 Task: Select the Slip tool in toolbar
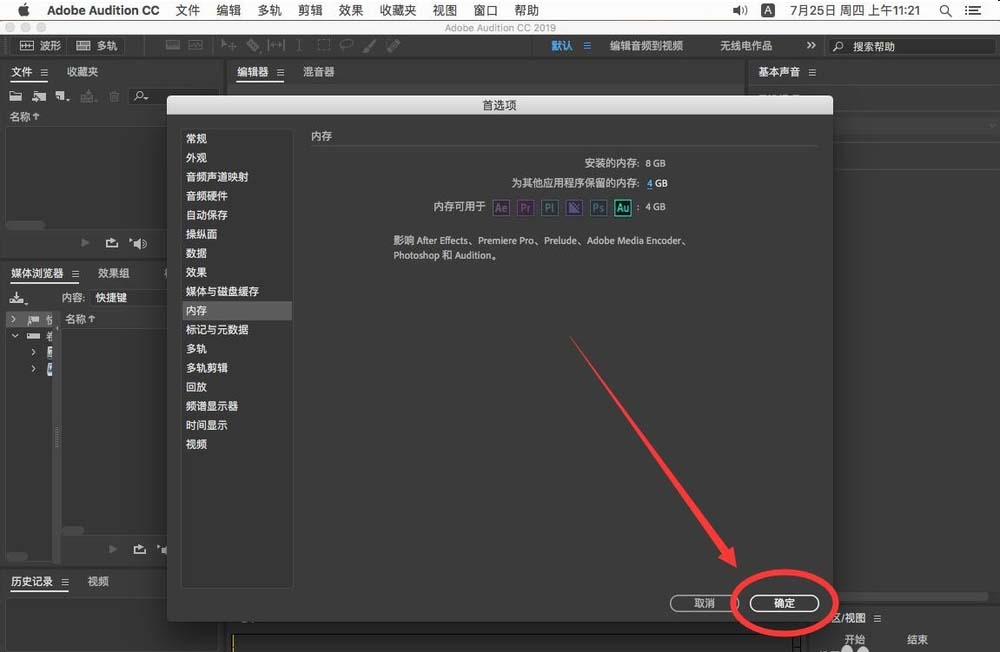tap(276, 45)
